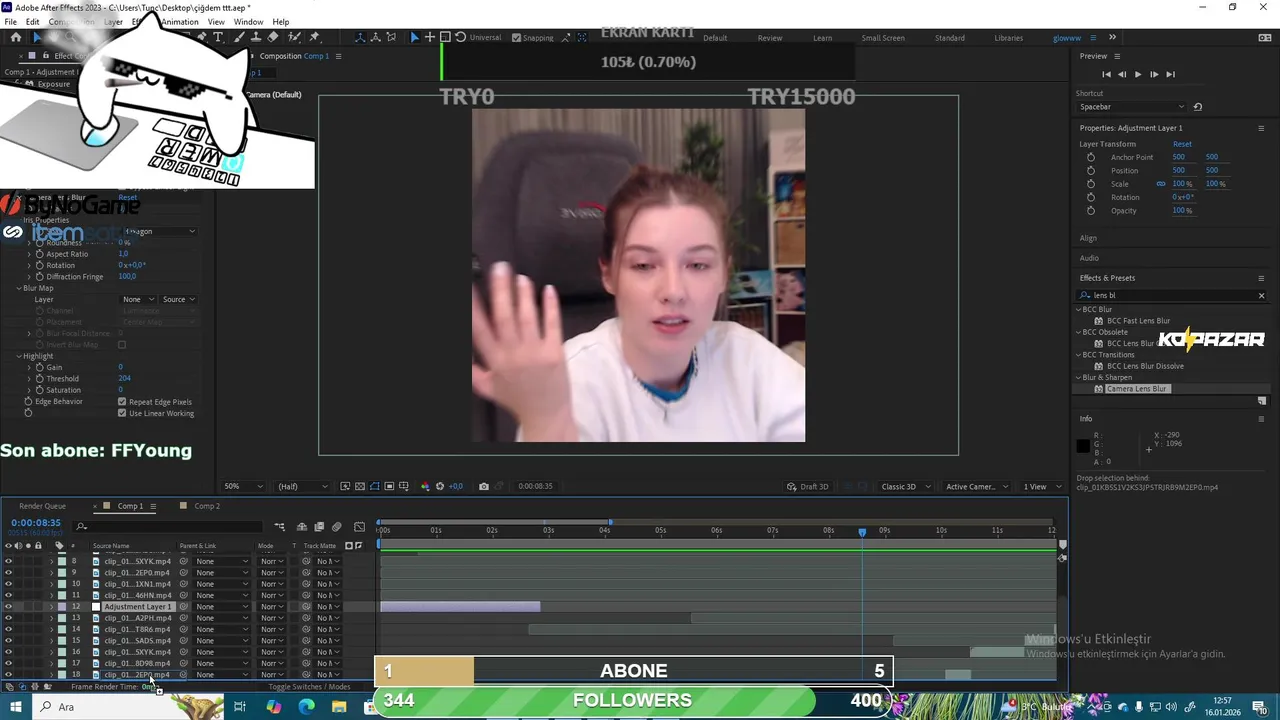This screenshot has width=1280, height=720.
Task: Click Toggle Switches / Modes button
Action: pyautogui.click(x=310, y=687)
